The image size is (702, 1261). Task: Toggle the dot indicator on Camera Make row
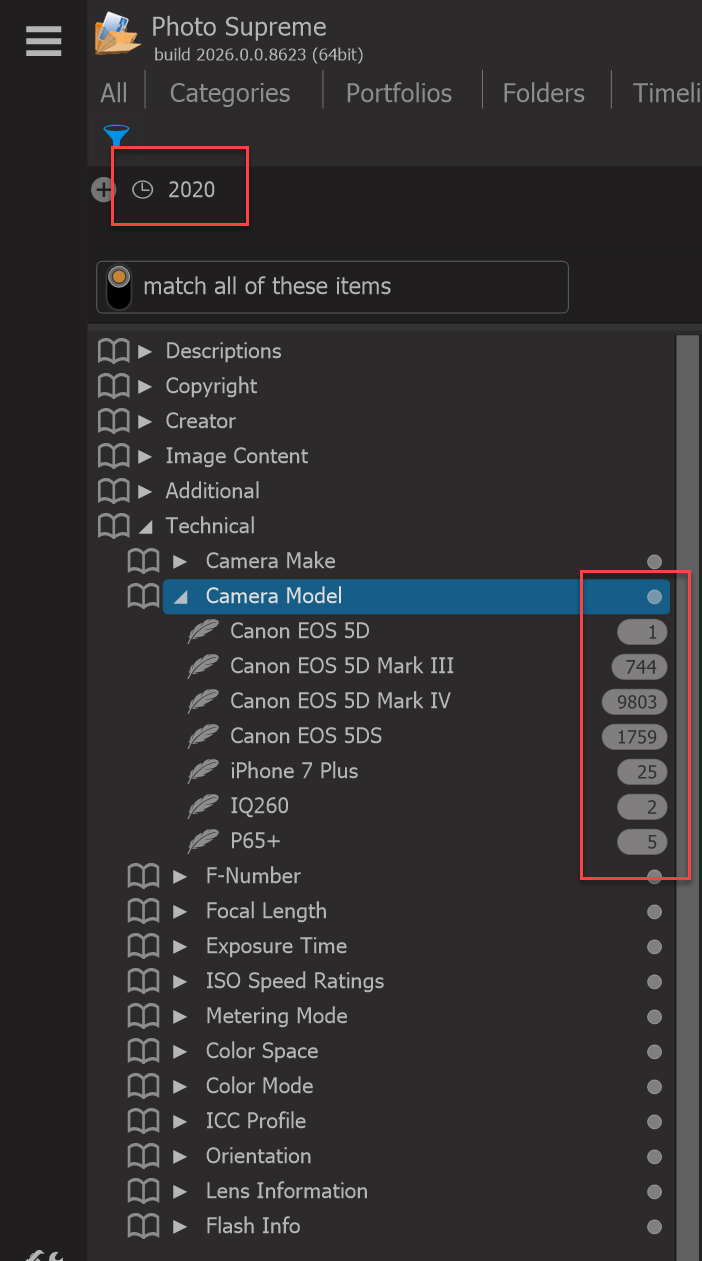pos(655,562)
